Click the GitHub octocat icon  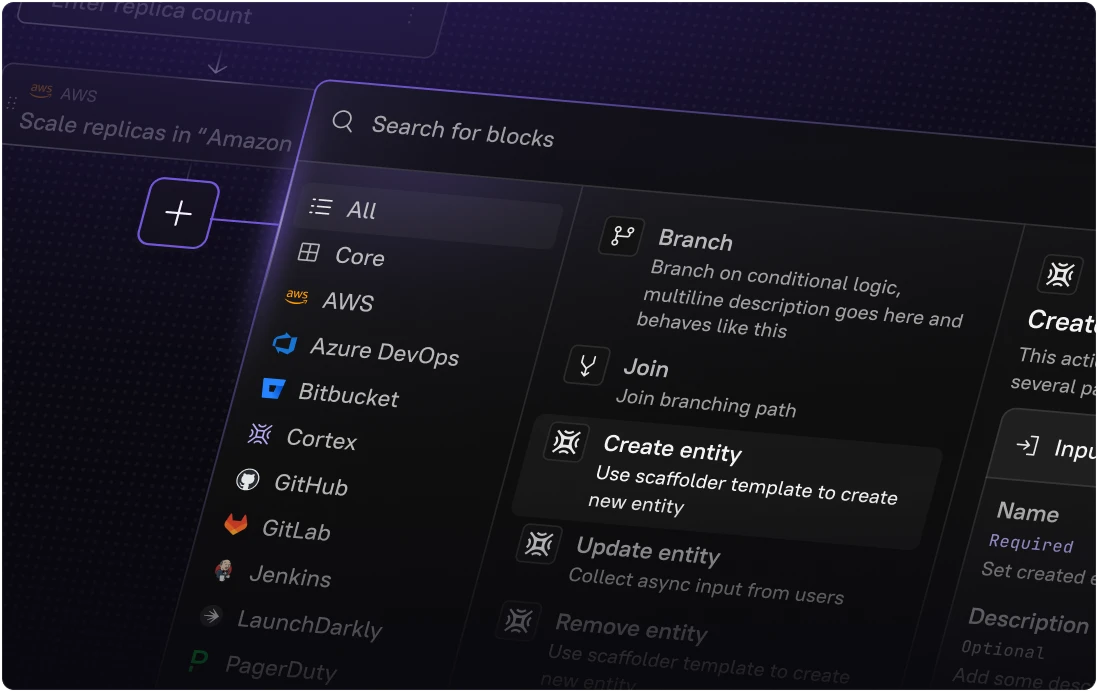coord(247,480)
